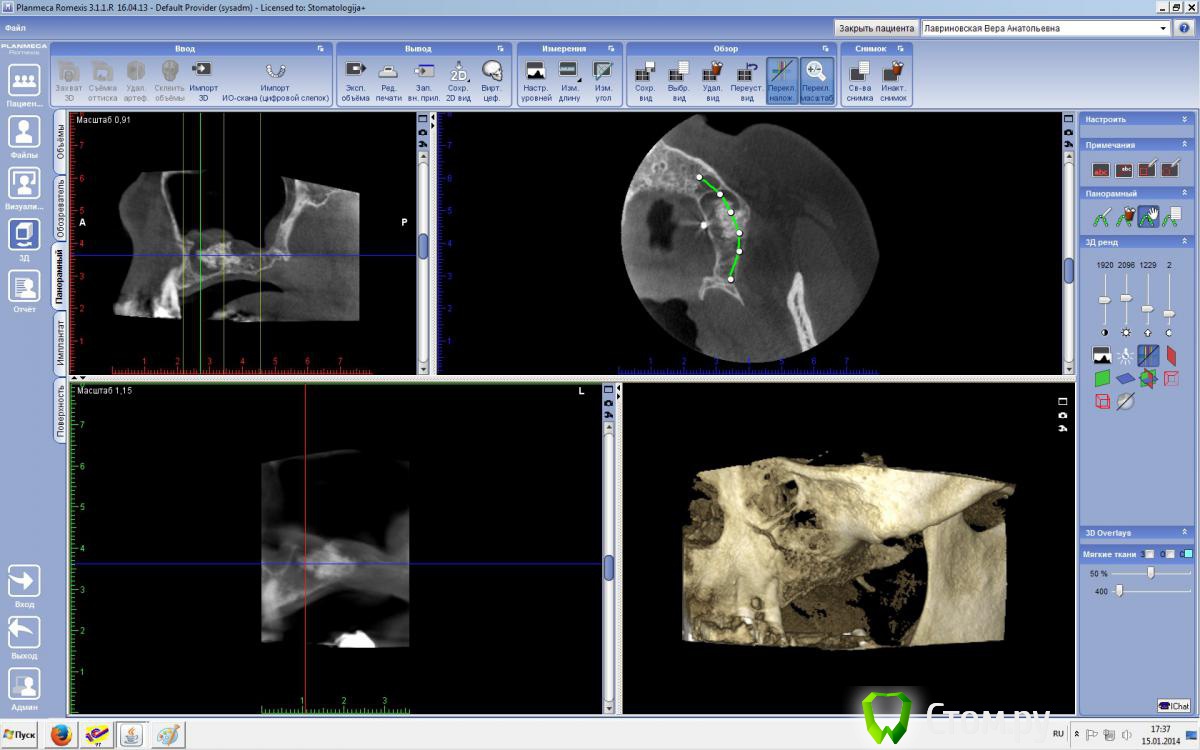The width and height of the screenshot is (1200, 750).
Task: Click the IChat button
Action: [x=1173, y=705]
